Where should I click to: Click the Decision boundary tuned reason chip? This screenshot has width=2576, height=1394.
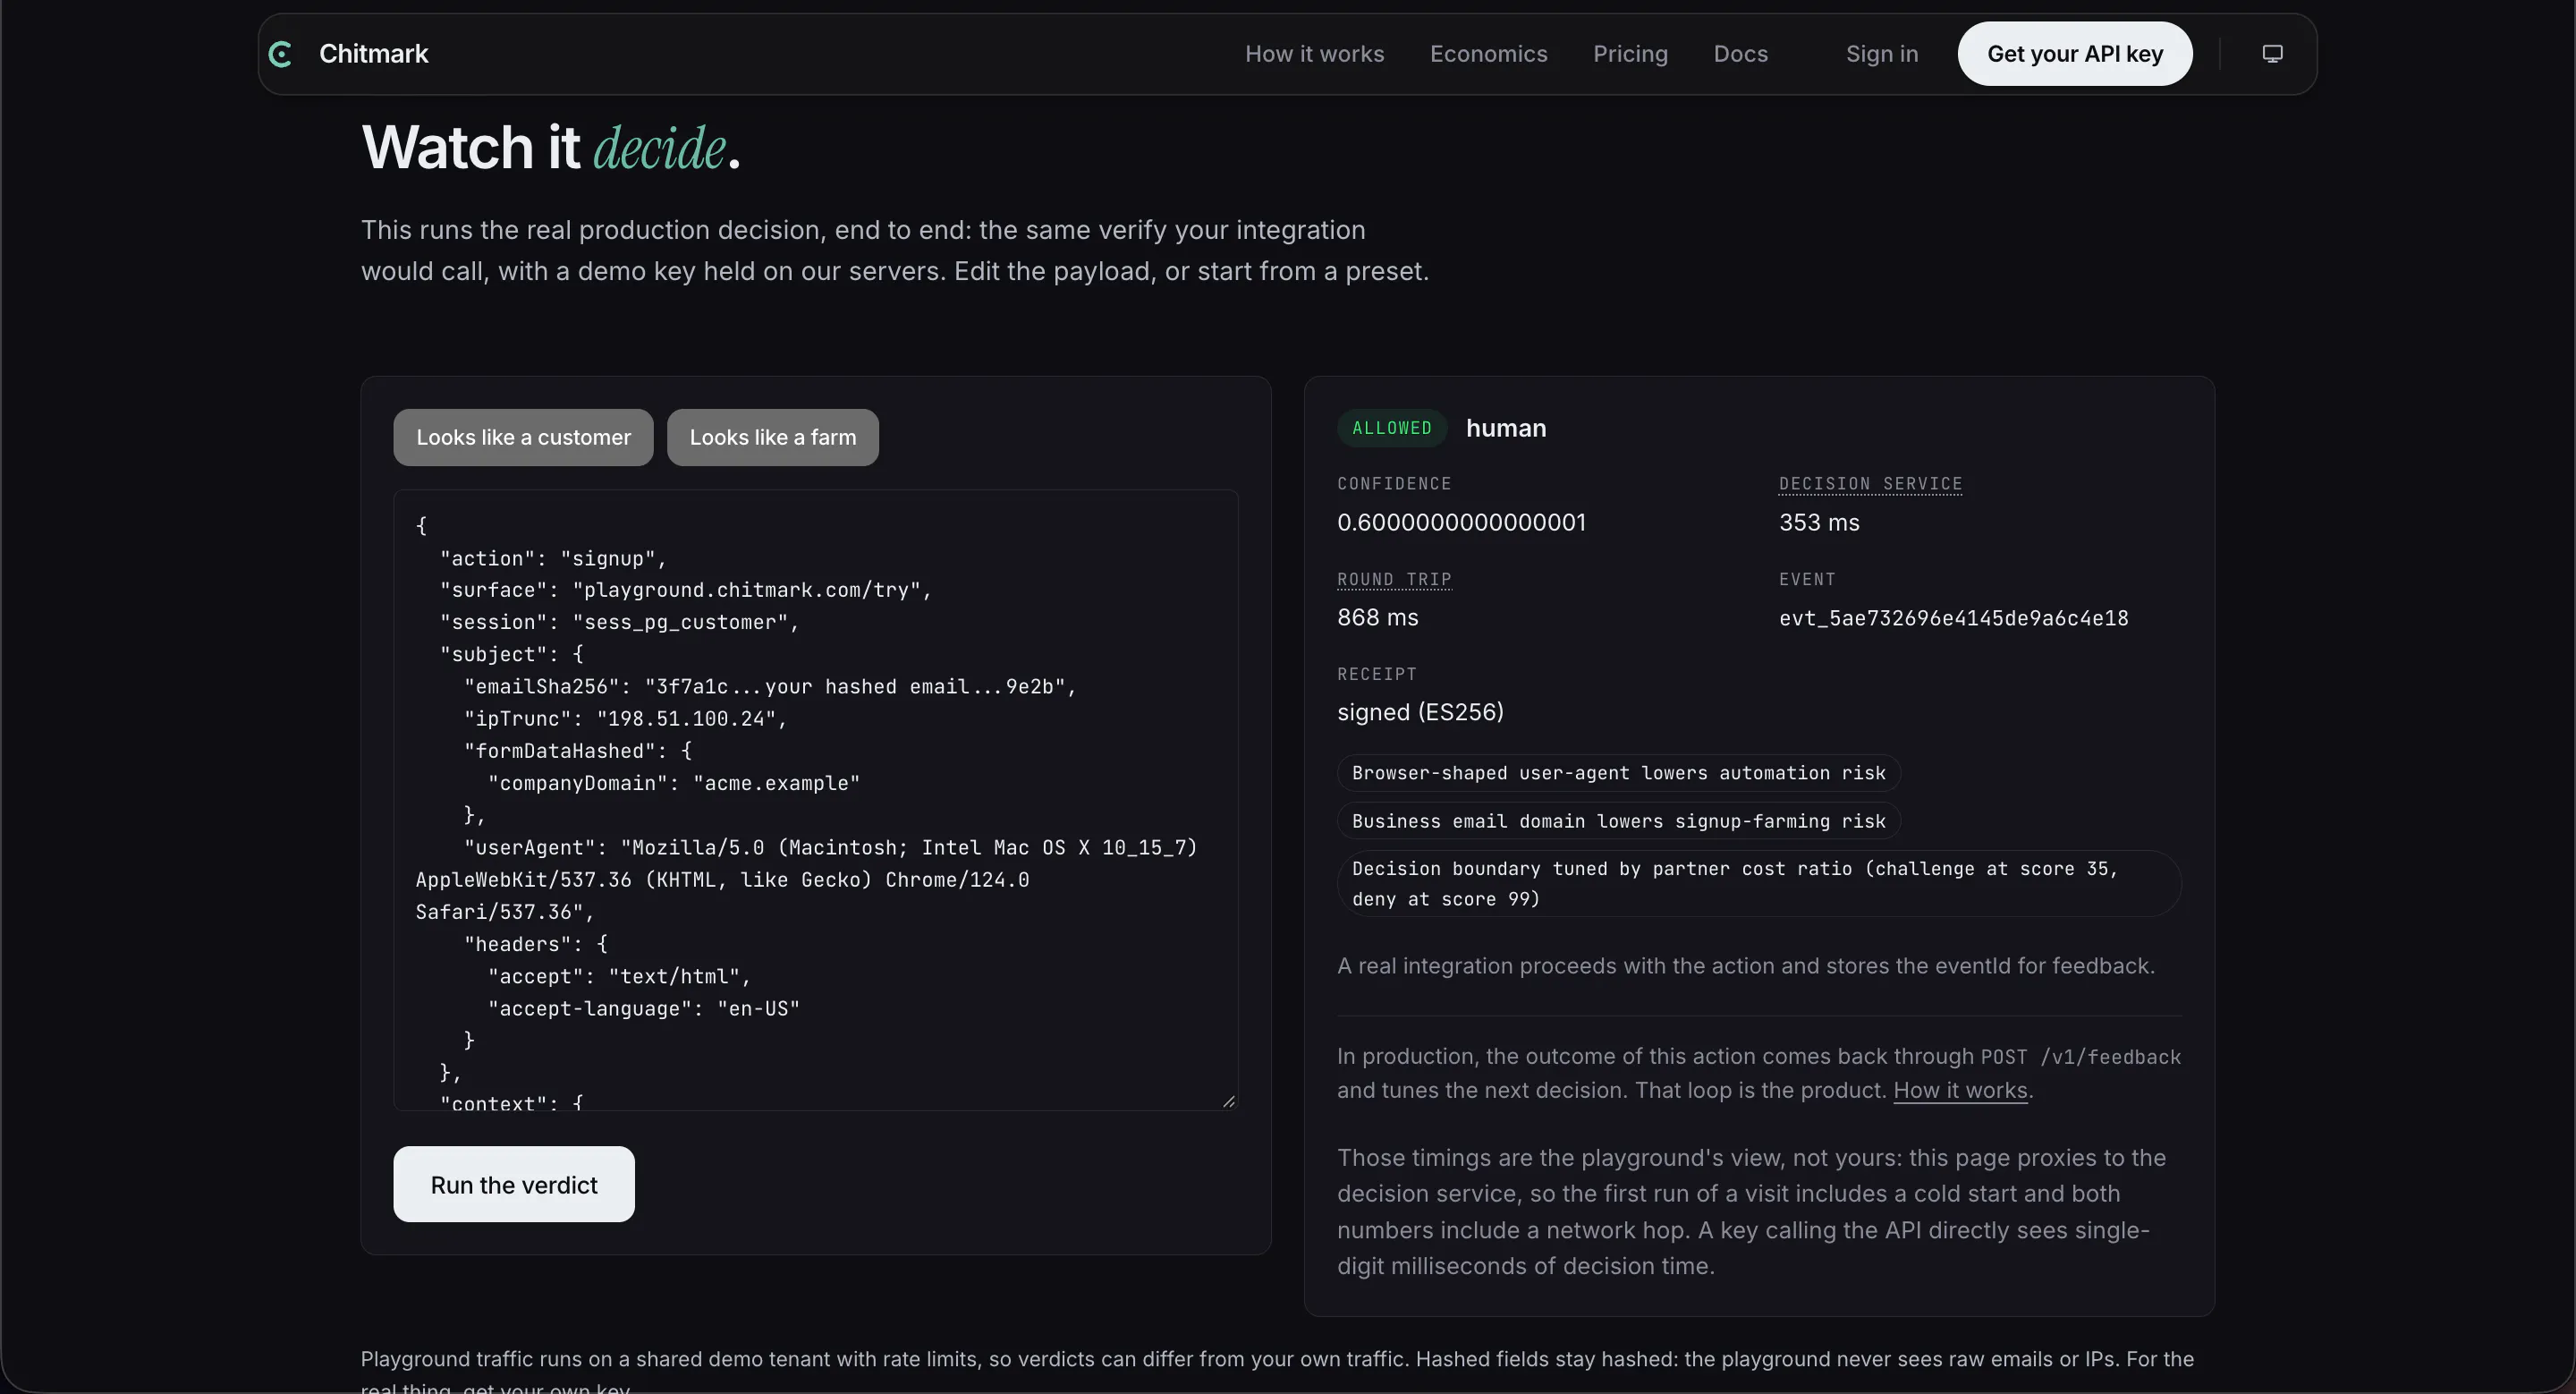[x=1759, y=884]
